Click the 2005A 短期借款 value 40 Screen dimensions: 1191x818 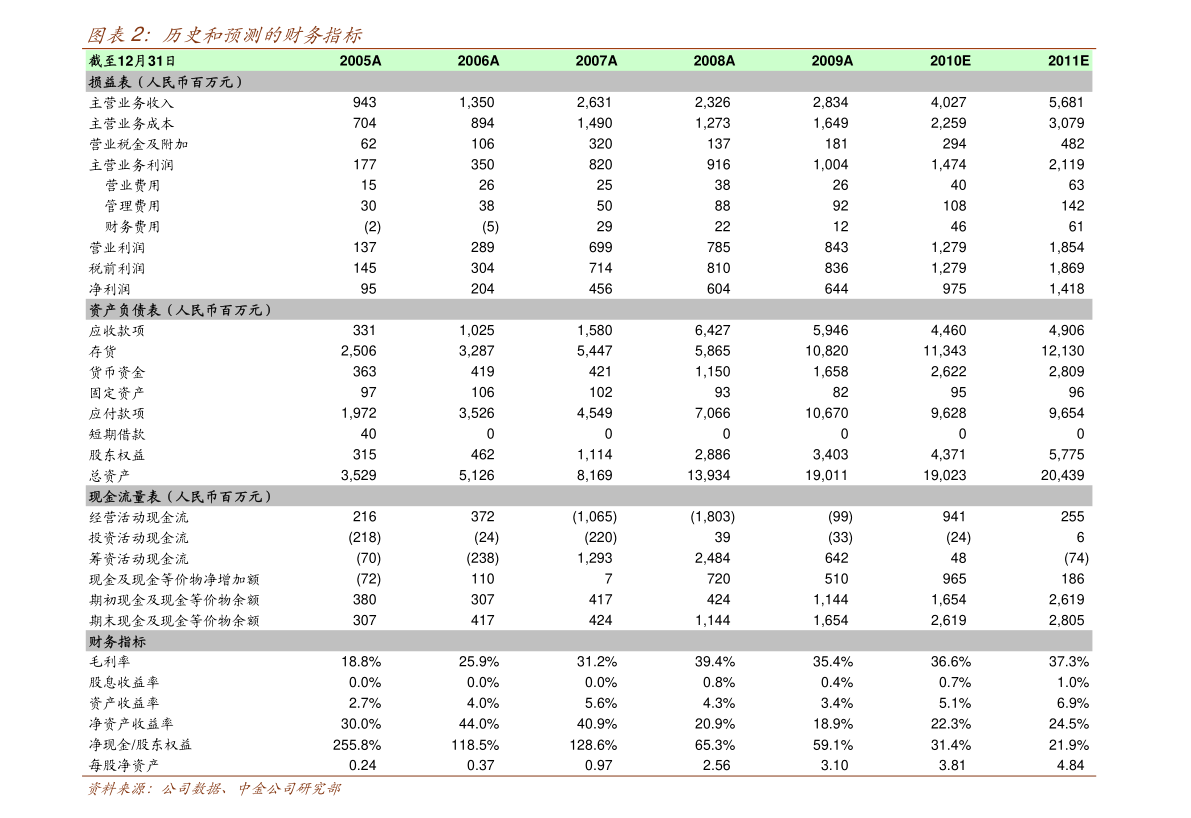point(368,434)
